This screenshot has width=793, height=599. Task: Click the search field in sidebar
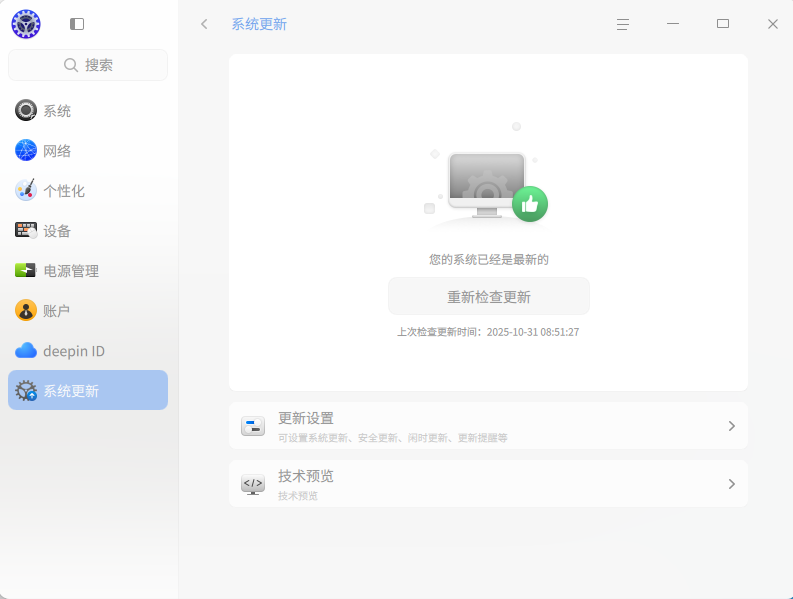(88, 65)
